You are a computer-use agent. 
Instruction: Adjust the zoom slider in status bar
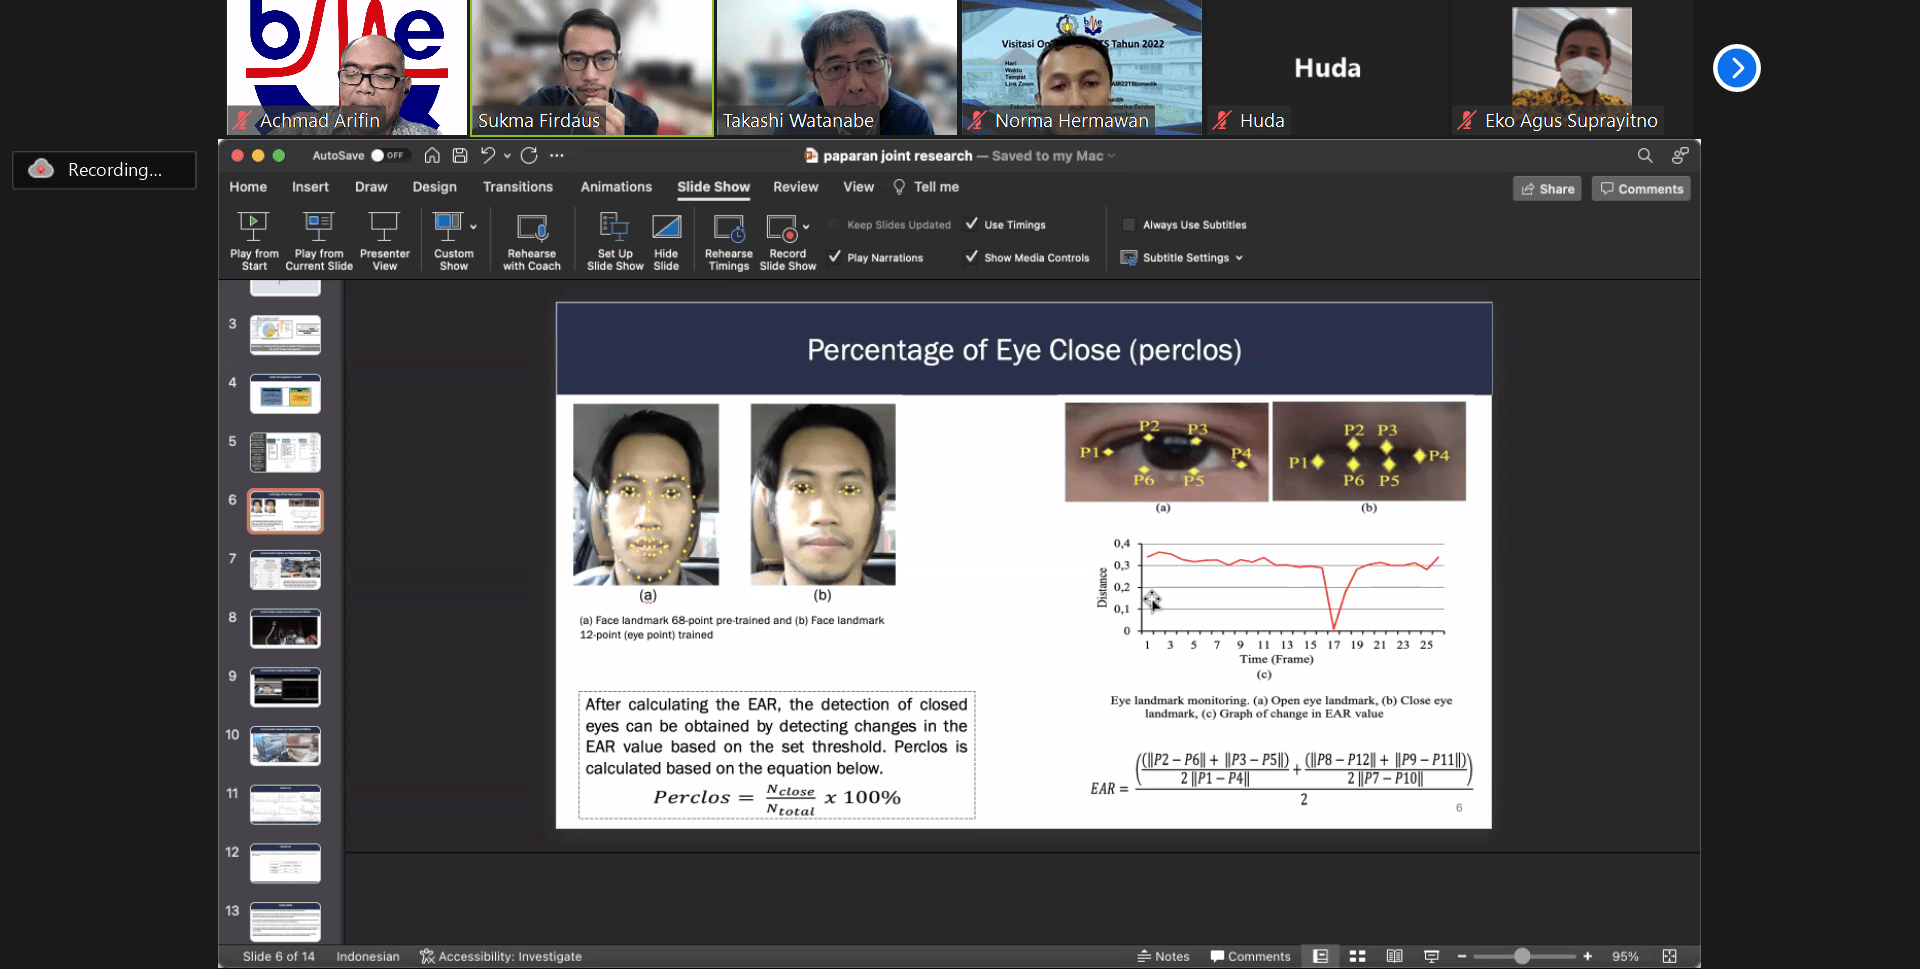point(1521,956)
